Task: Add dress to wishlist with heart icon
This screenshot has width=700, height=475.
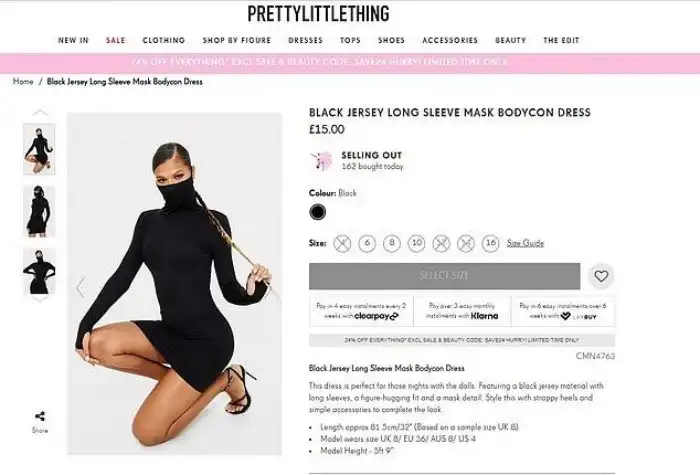Action: 601,276
